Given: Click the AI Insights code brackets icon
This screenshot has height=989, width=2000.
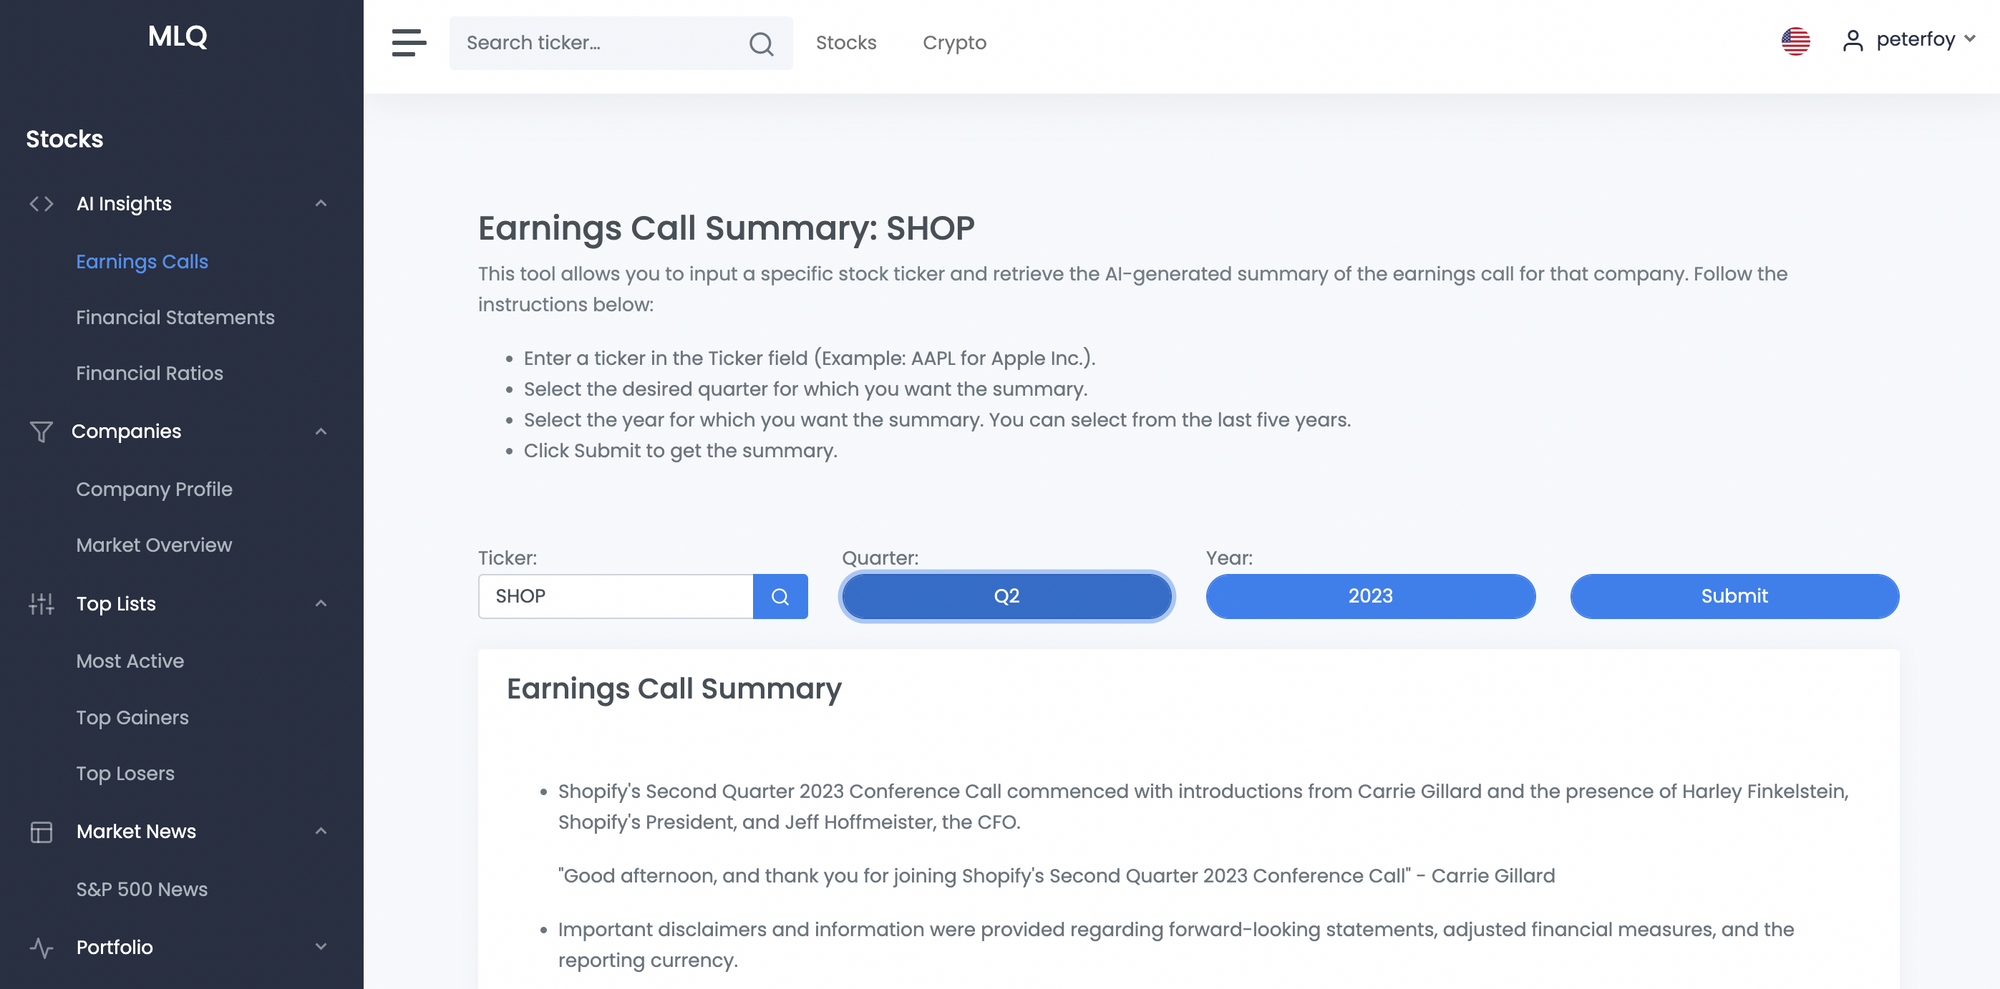Looking at the screenshot, I should tap(41, 204).
